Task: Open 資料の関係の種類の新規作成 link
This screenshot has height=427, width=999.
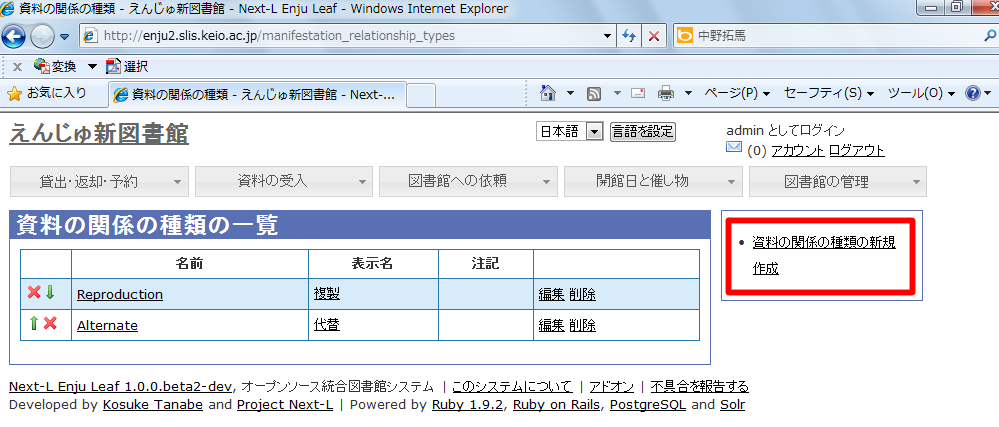Action: coord(823,256)
